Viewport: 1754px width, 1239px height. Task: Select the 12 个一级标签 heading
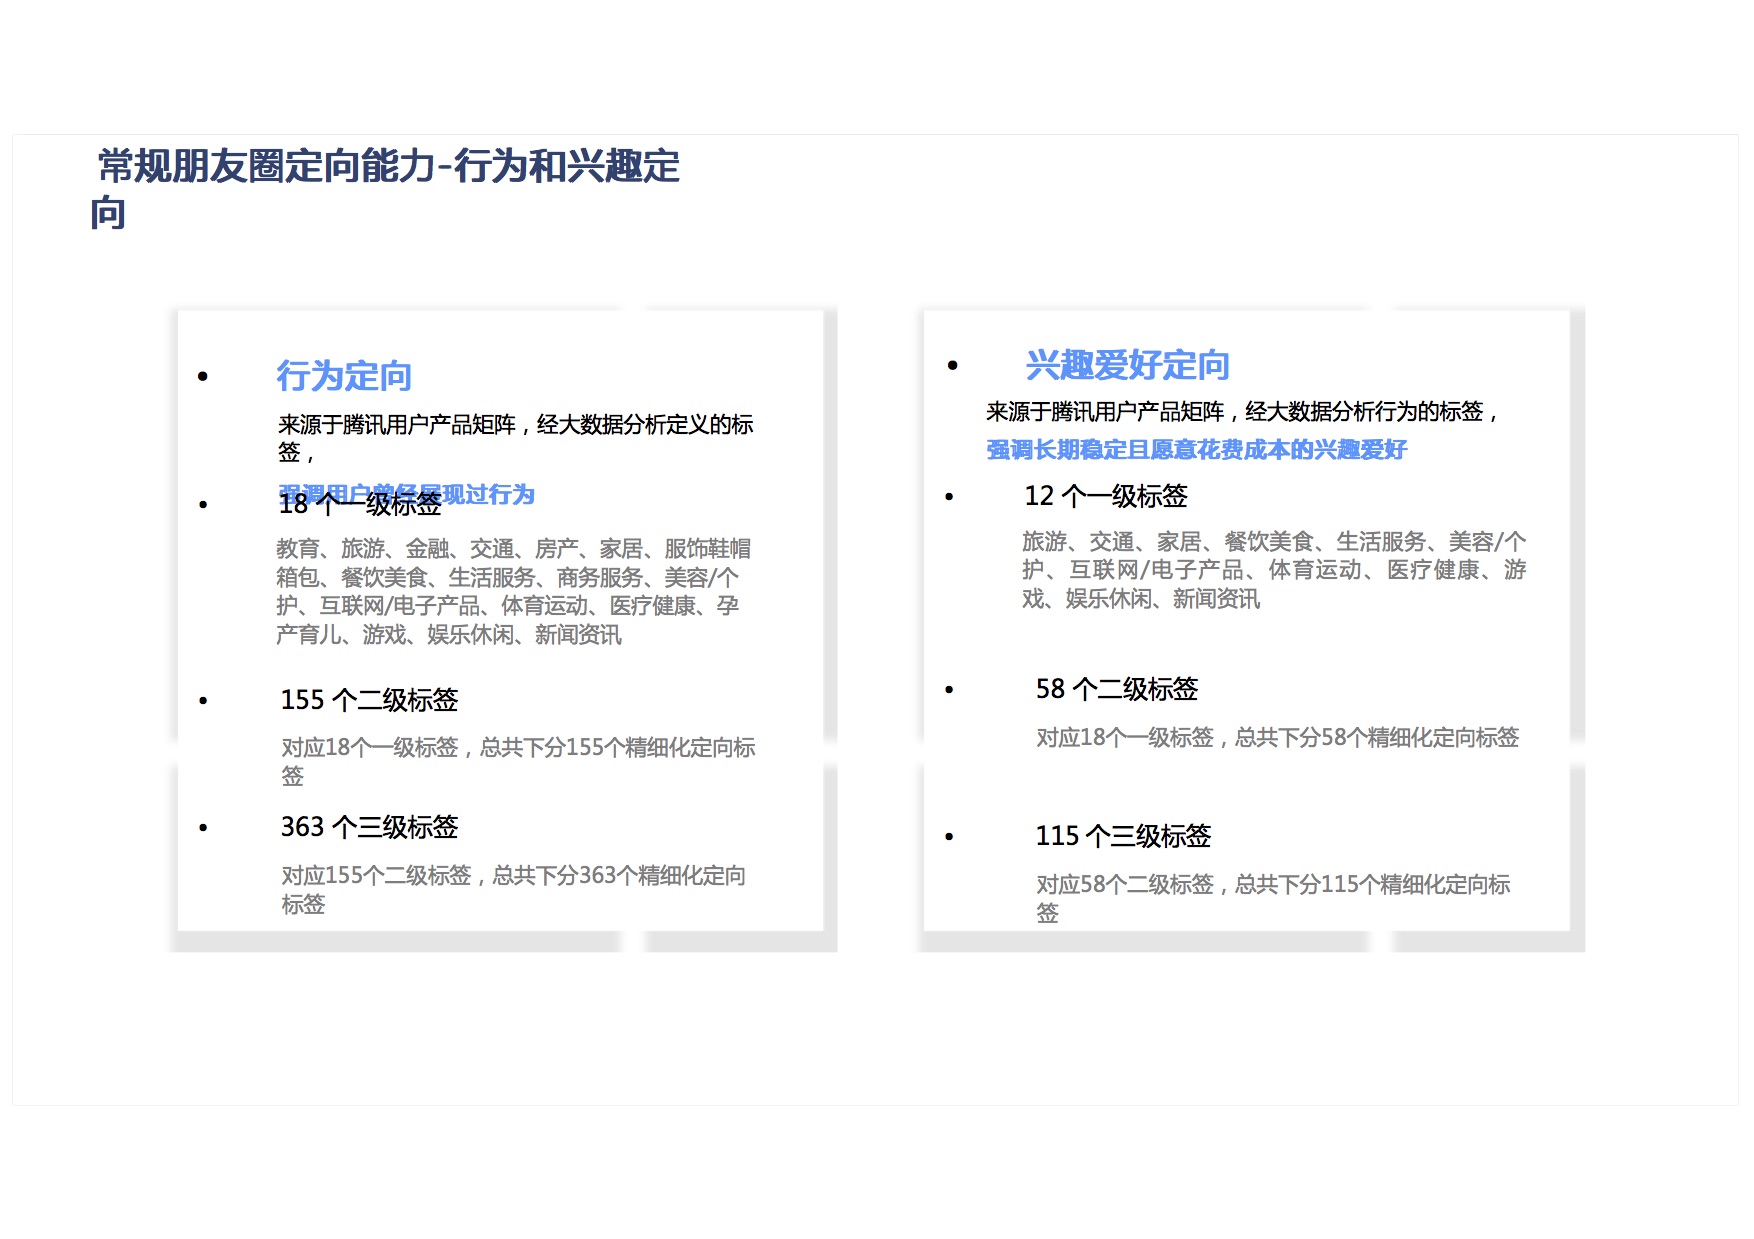(x=1105, y=496)
